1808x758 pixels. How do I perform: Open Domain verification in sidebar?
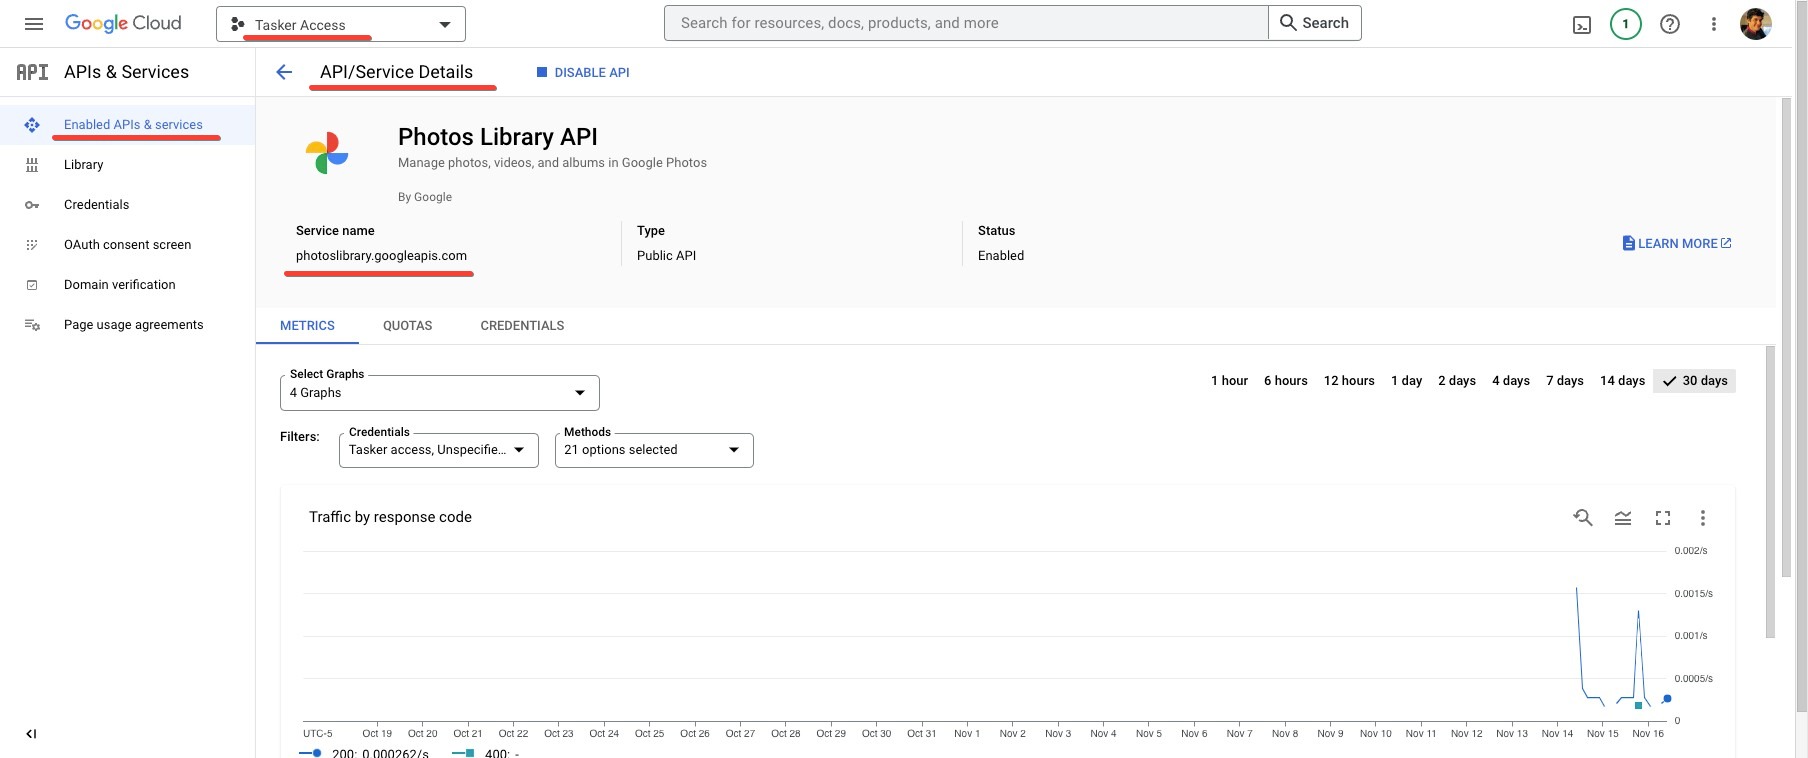tap(120, 285)
